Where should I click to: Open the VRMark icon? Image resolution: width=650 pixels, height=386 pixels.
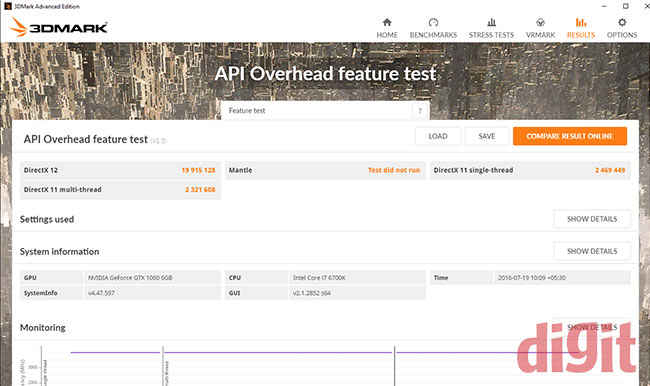(x=540, y=22)
